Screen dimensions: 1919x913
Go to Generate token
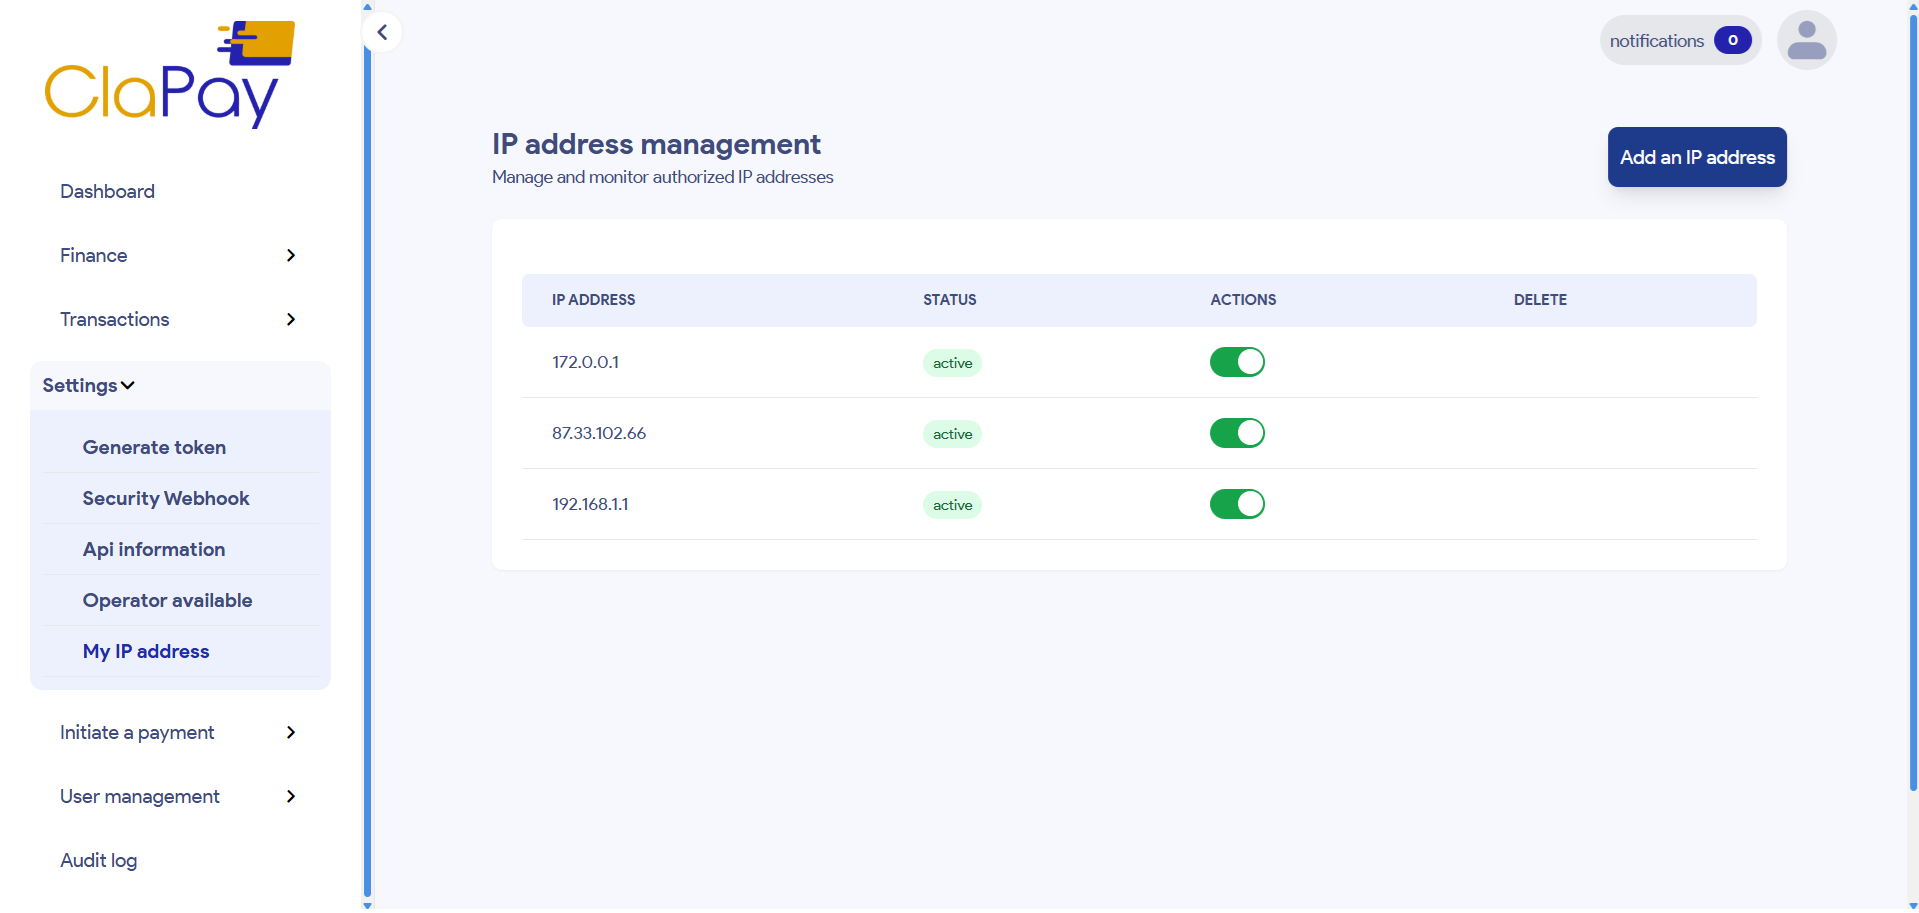(154, 447)
